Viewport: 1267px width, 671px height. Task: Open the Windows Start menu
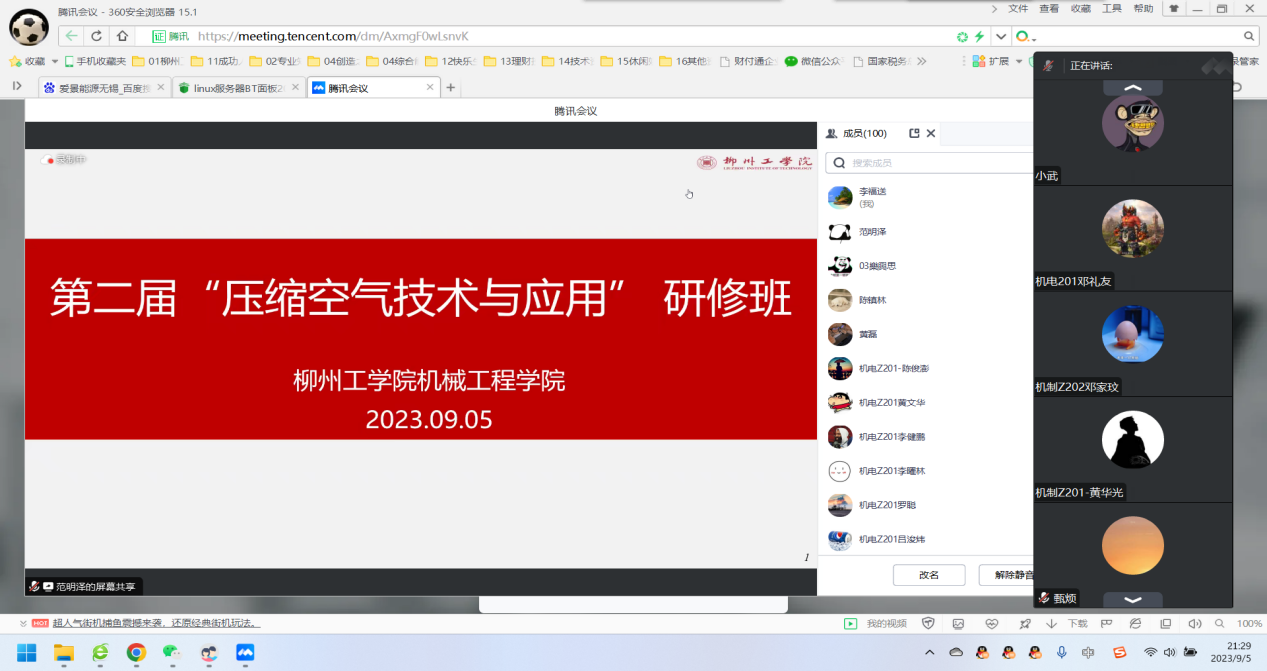[27, 653]
